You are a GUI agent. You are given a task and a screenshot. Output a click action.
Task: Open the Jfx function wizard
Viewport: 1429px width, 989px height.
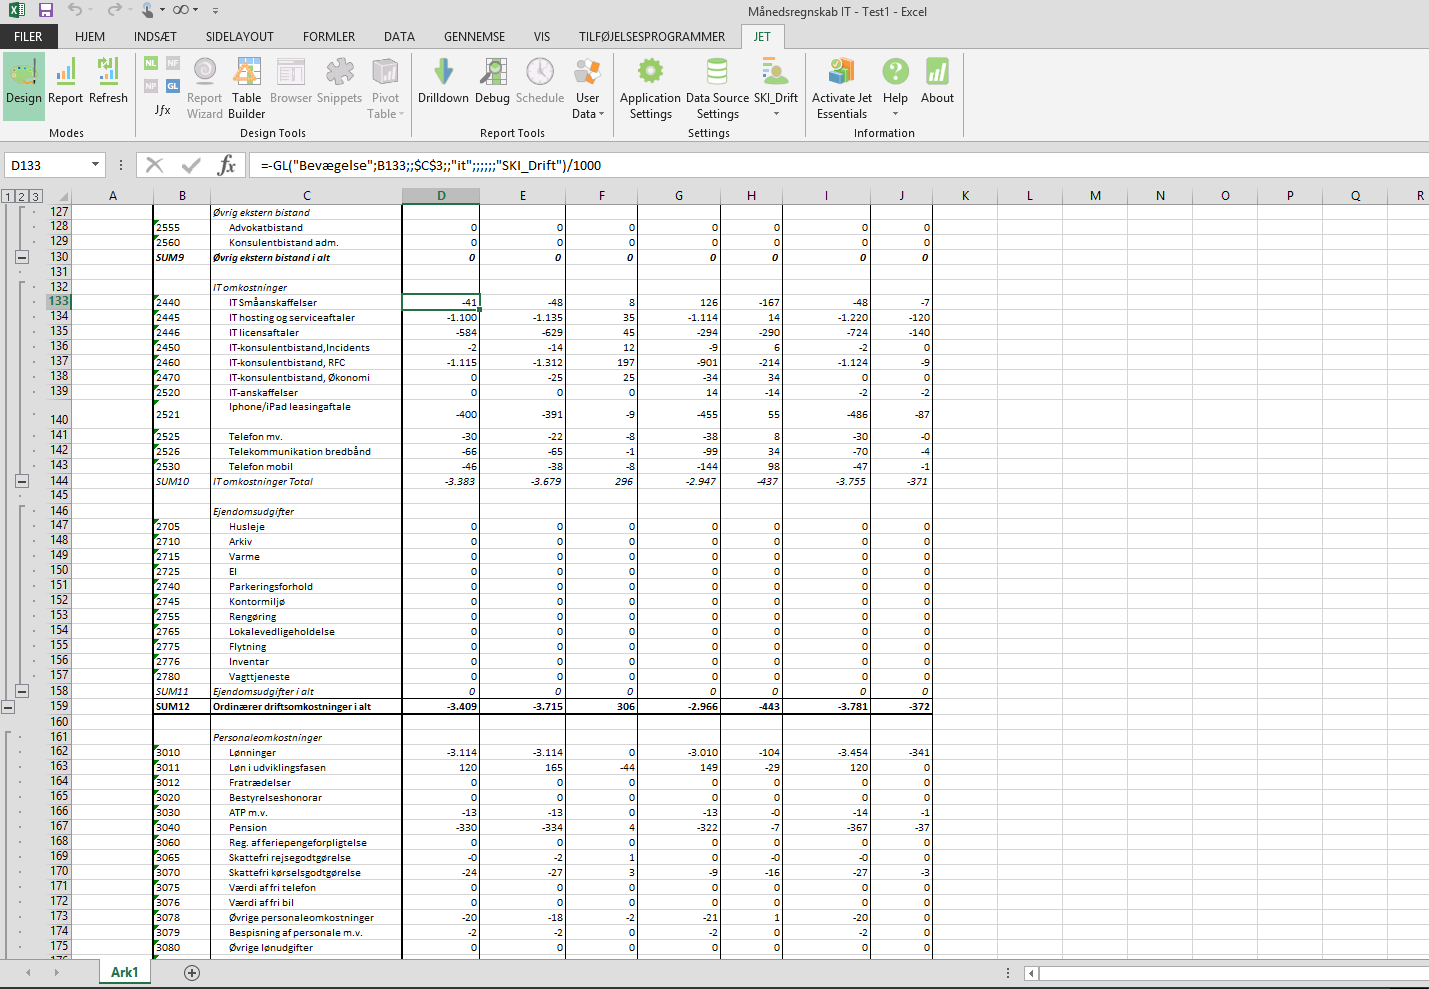162,110
